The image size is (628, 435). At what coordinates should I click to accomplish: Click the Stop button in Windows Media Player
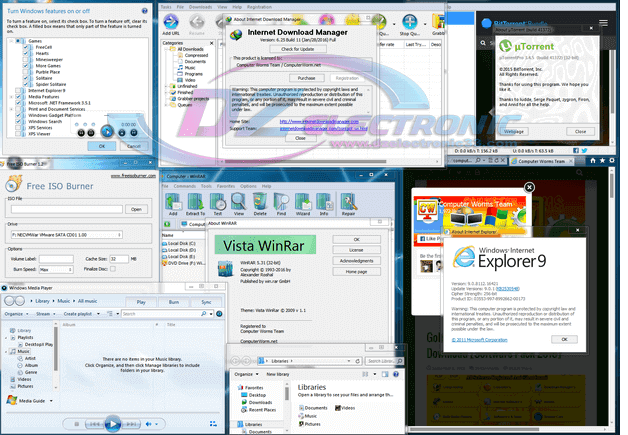(77, 424)
